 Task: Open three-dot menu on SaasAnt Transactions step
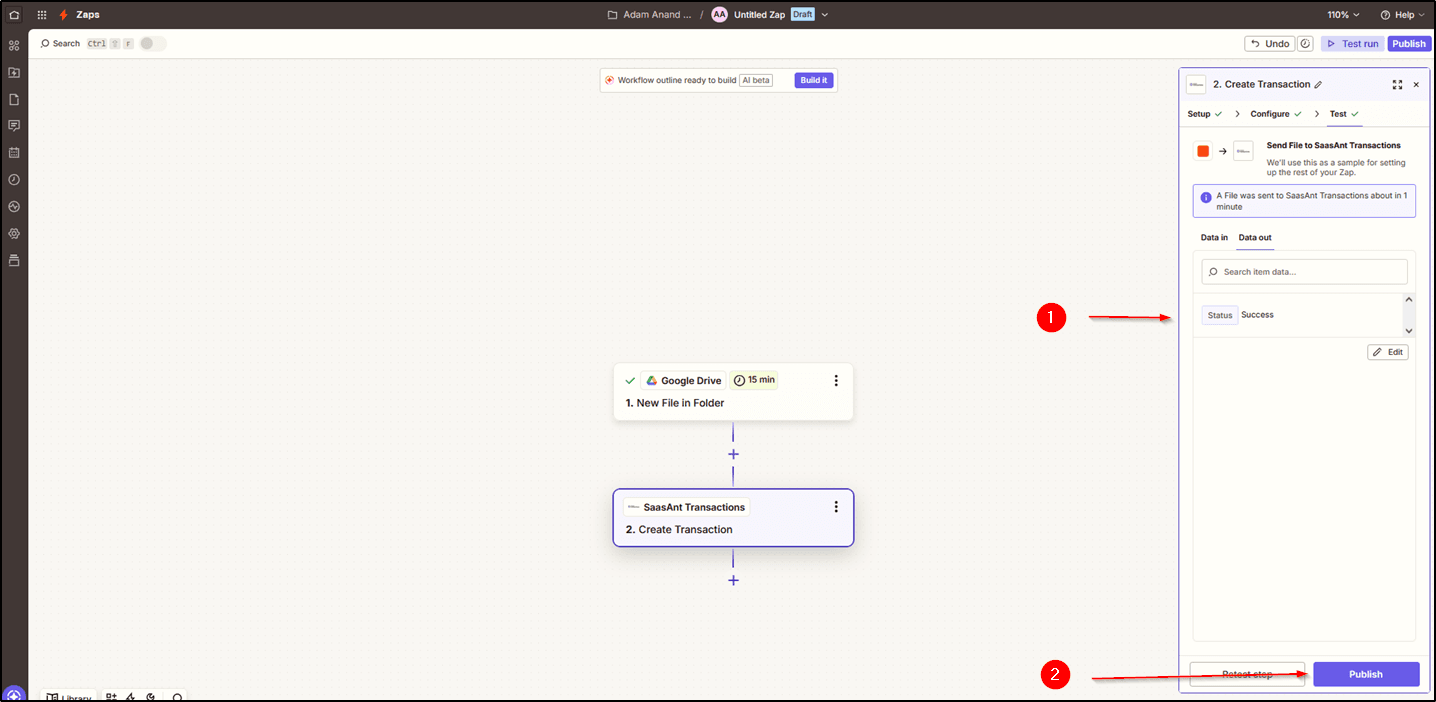coord(836,507)
